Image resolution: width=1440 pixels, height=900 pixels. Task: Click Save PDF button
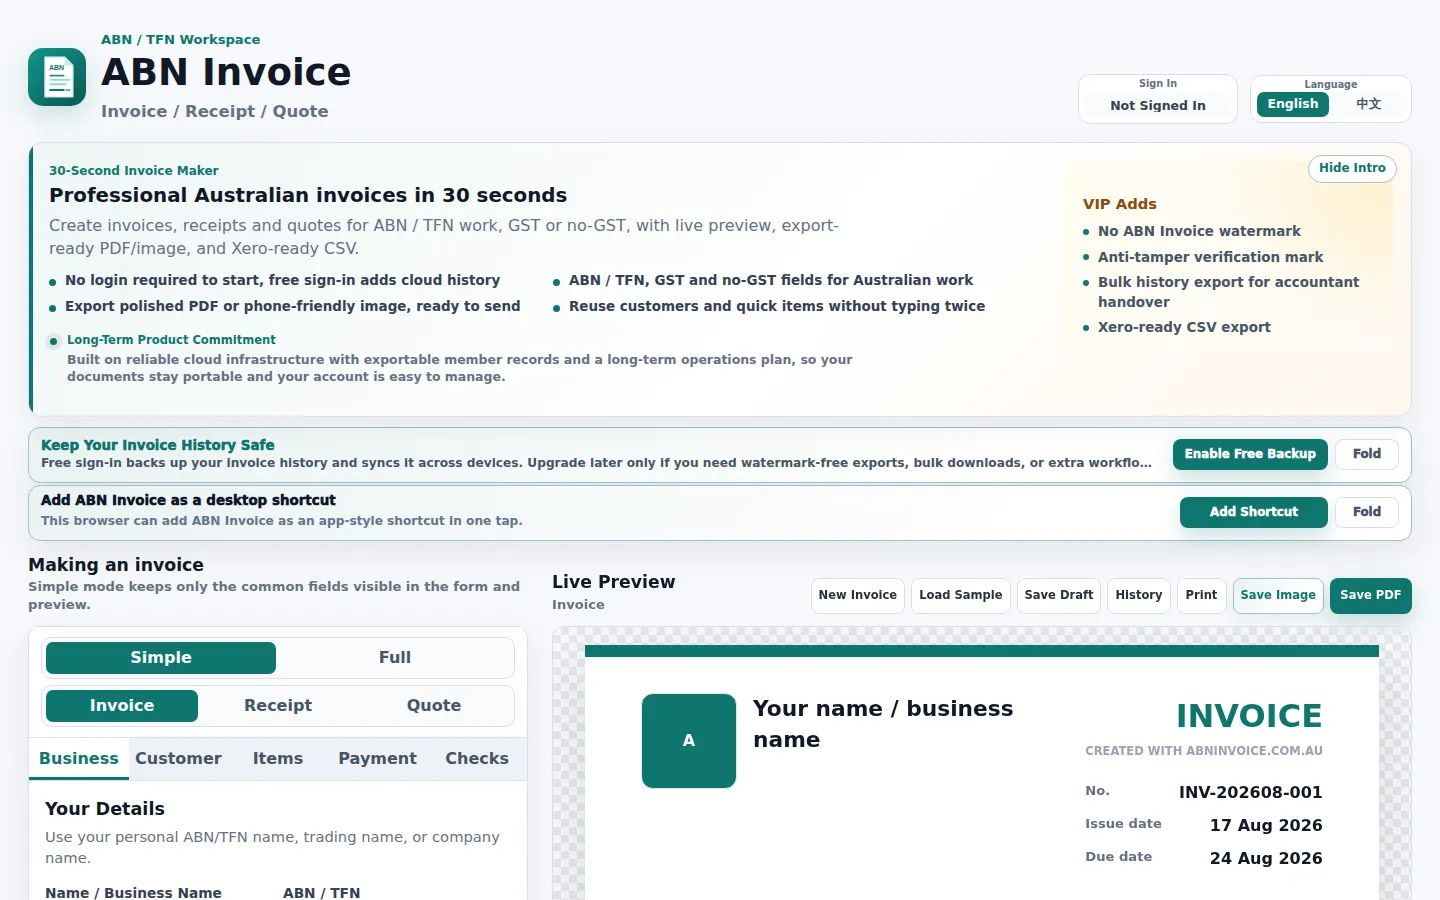click(x=1371, y=595)
